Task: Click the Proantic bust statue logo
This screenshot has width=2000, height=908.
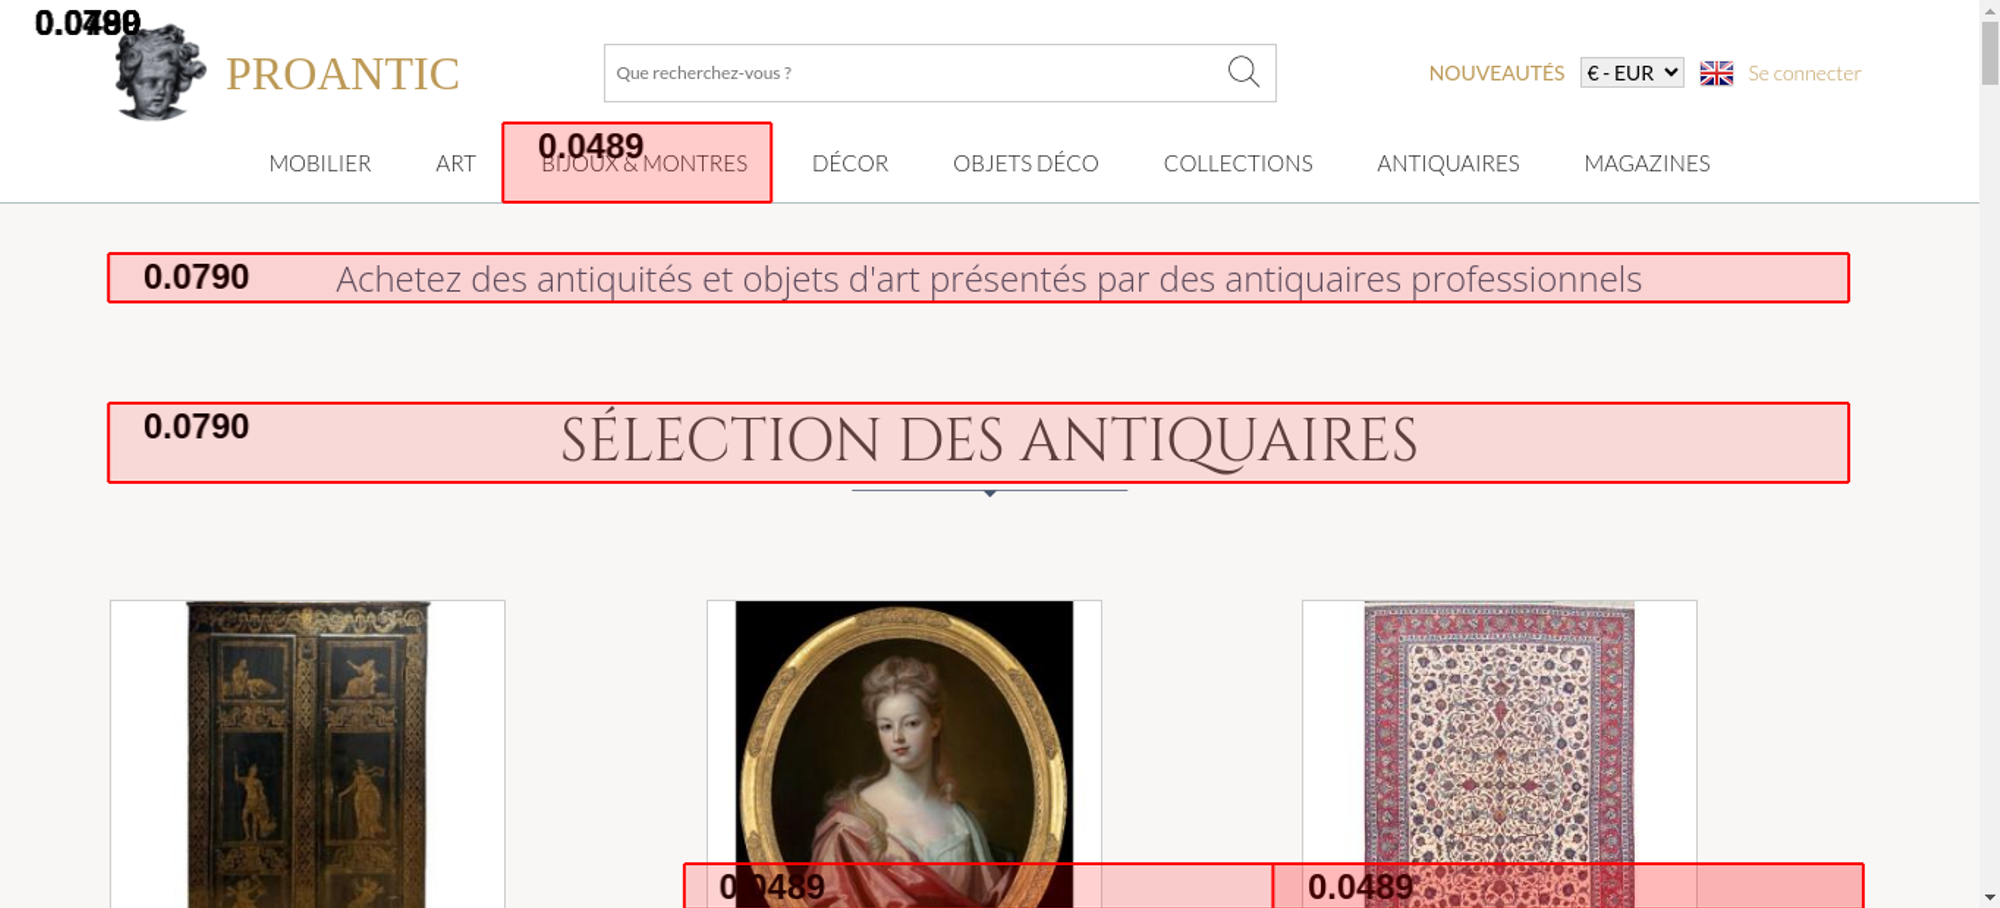Action: (158, 73)
